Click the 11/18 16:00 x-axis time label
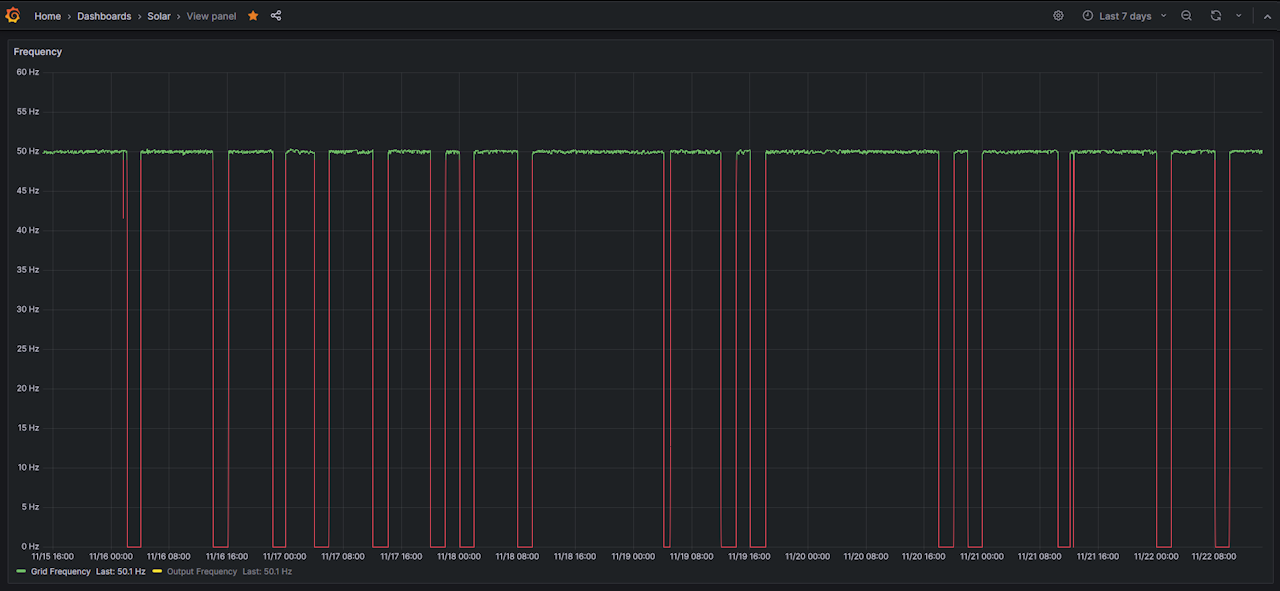 tap(575, 556)
